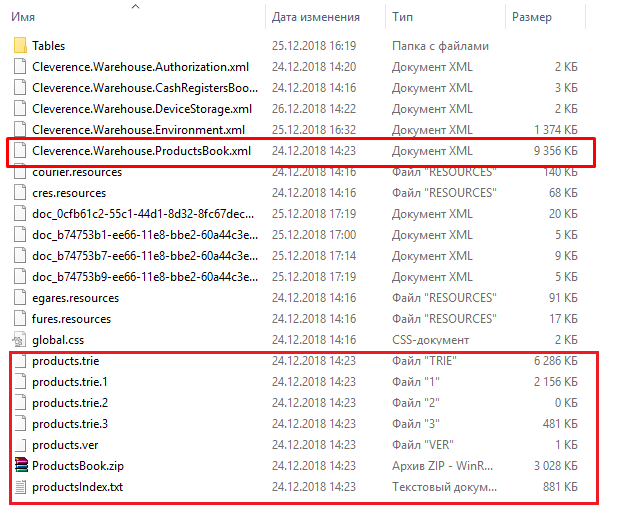Viewport: 628px width, 515px height.
Task: Click the type CSS-документ
Action: tap(430, 340)
